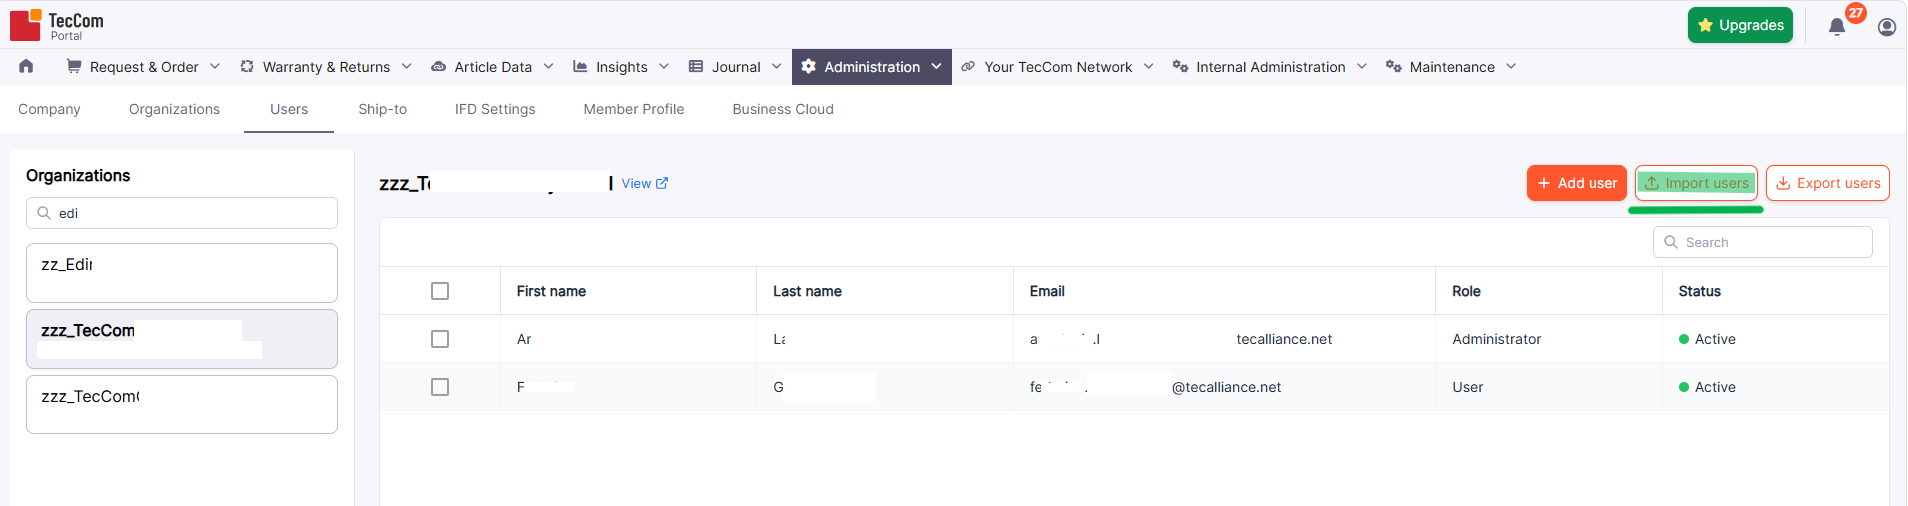Click the users Search input field
The width and height of the screenshot is (1908, 506).
1763,242
